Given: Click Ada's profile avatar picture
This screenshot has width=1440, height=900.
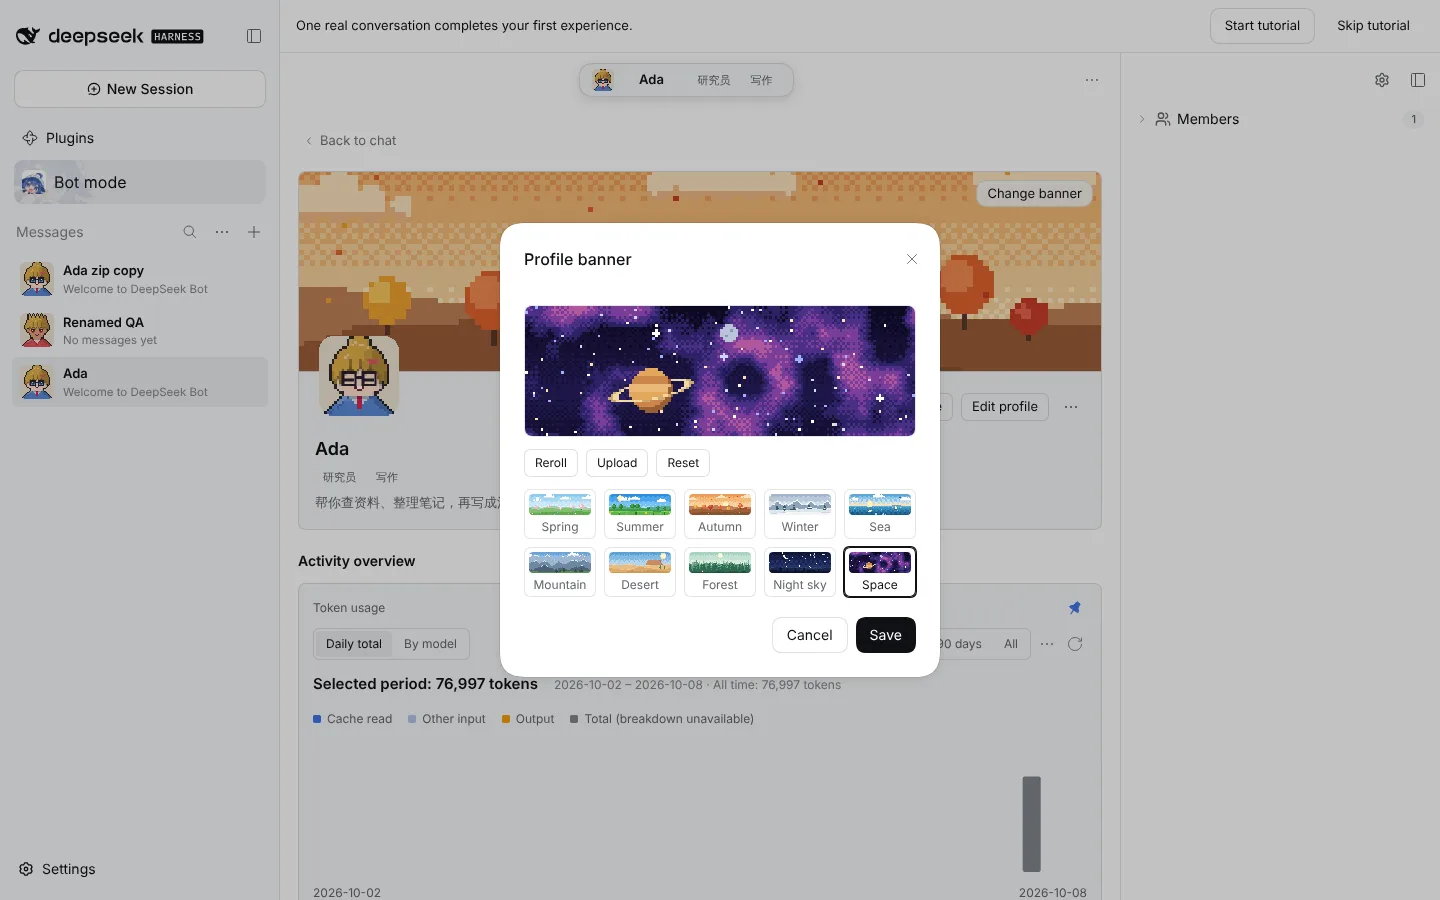Looking at the screenshot, I should (359, 375).
